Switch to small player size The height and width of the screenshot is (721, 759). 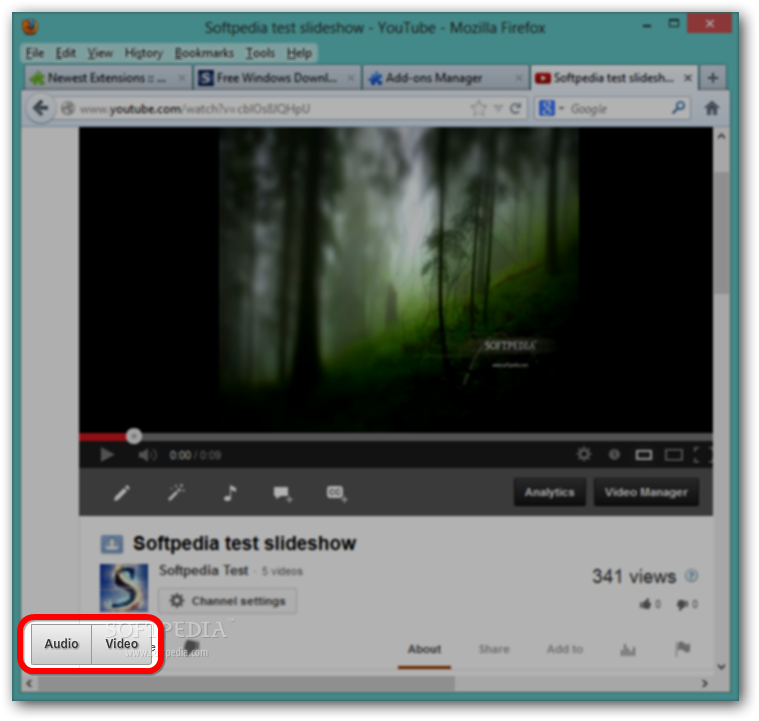(x=643, y=455)
